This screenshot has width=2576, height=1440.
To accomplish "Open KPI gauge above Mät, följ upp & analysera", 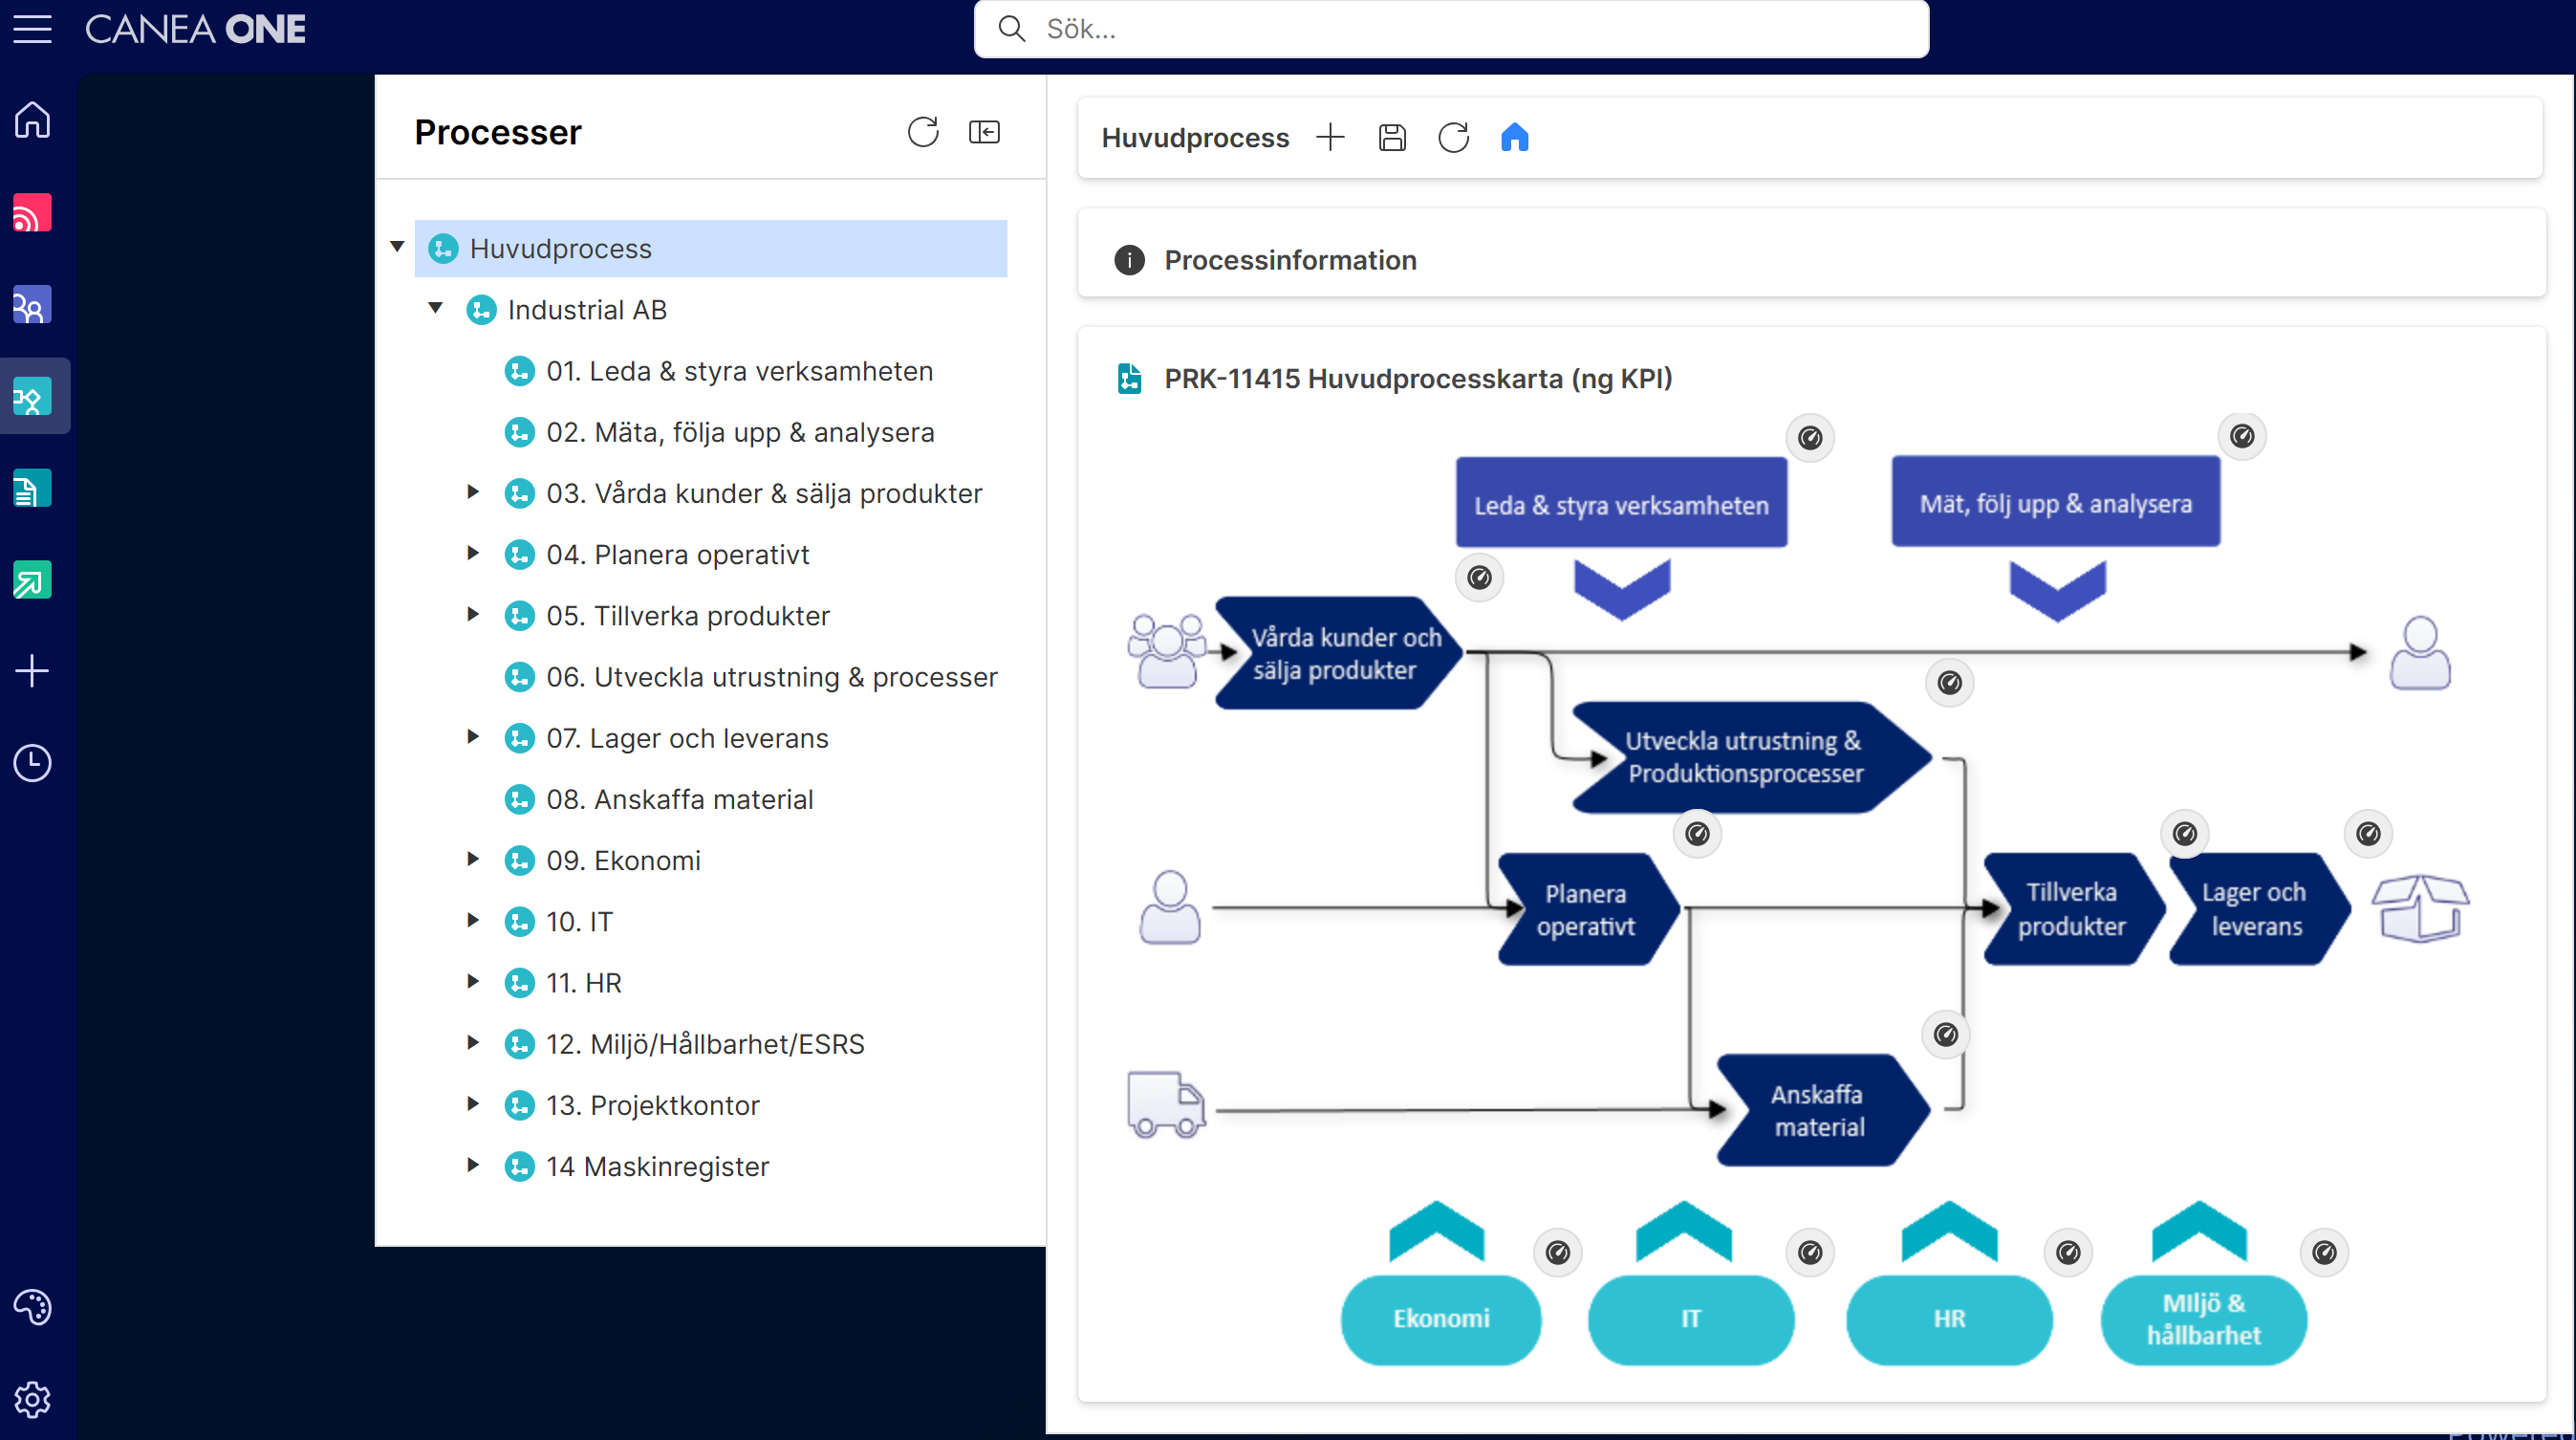I will (x=2241, y=436).
